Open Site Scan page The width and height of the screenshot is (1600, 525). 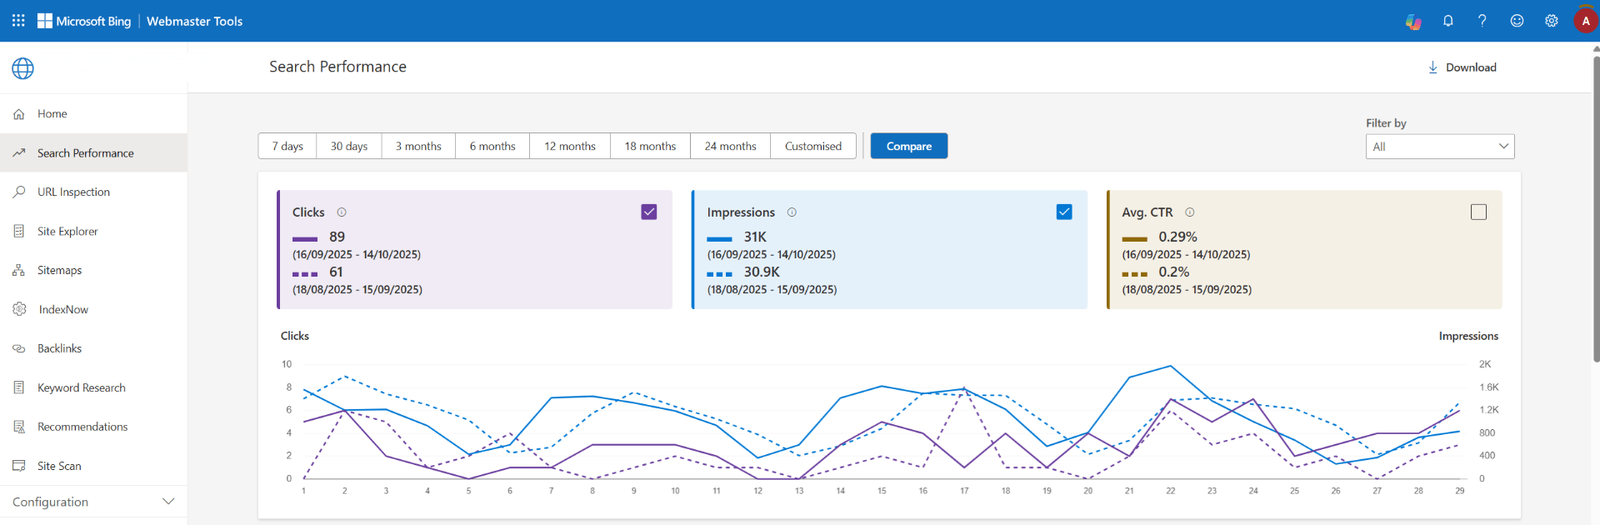coord(94,466)
